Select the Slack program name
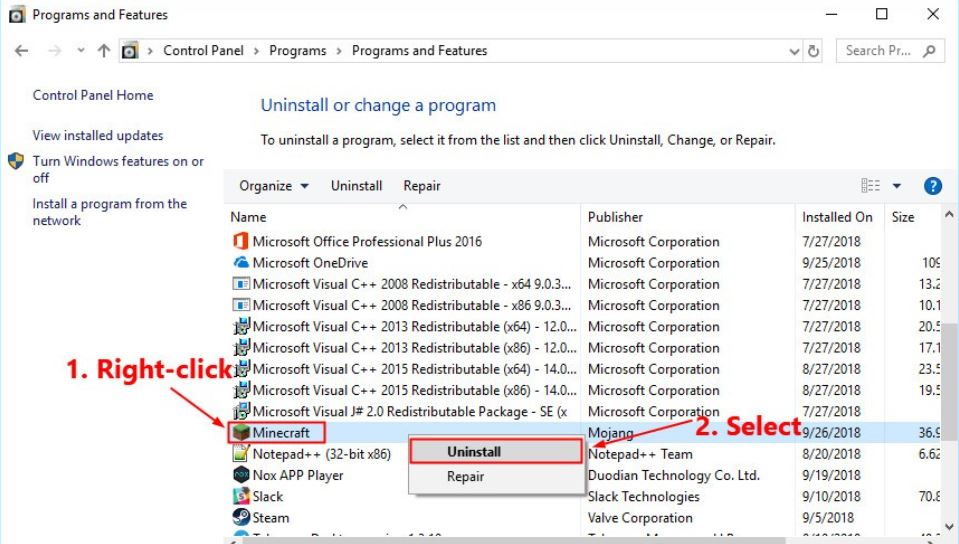 tap(268, 496)
